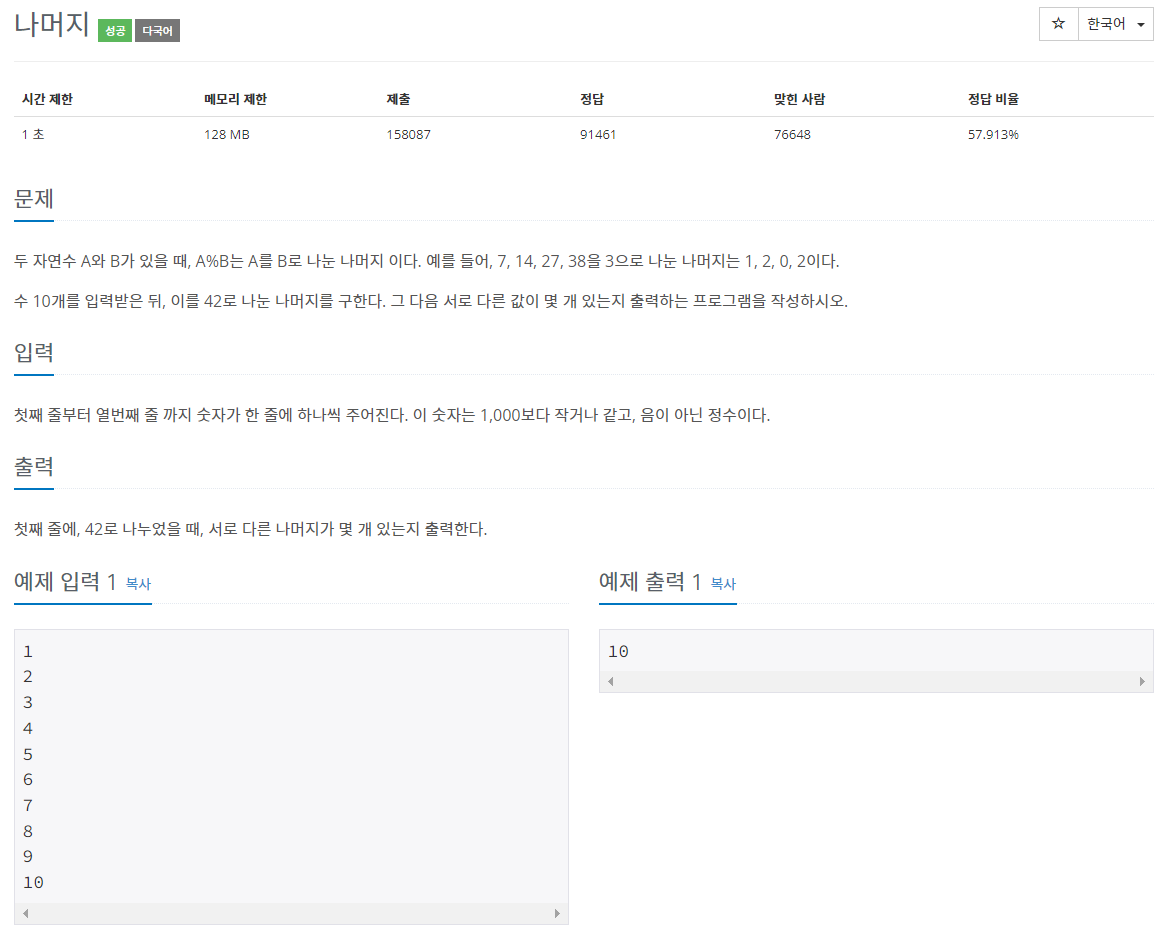Screen dimensions: 1172x935
Task: Click the left arrow of the sample output scrollbar
Action: click(x=608, y=681)
